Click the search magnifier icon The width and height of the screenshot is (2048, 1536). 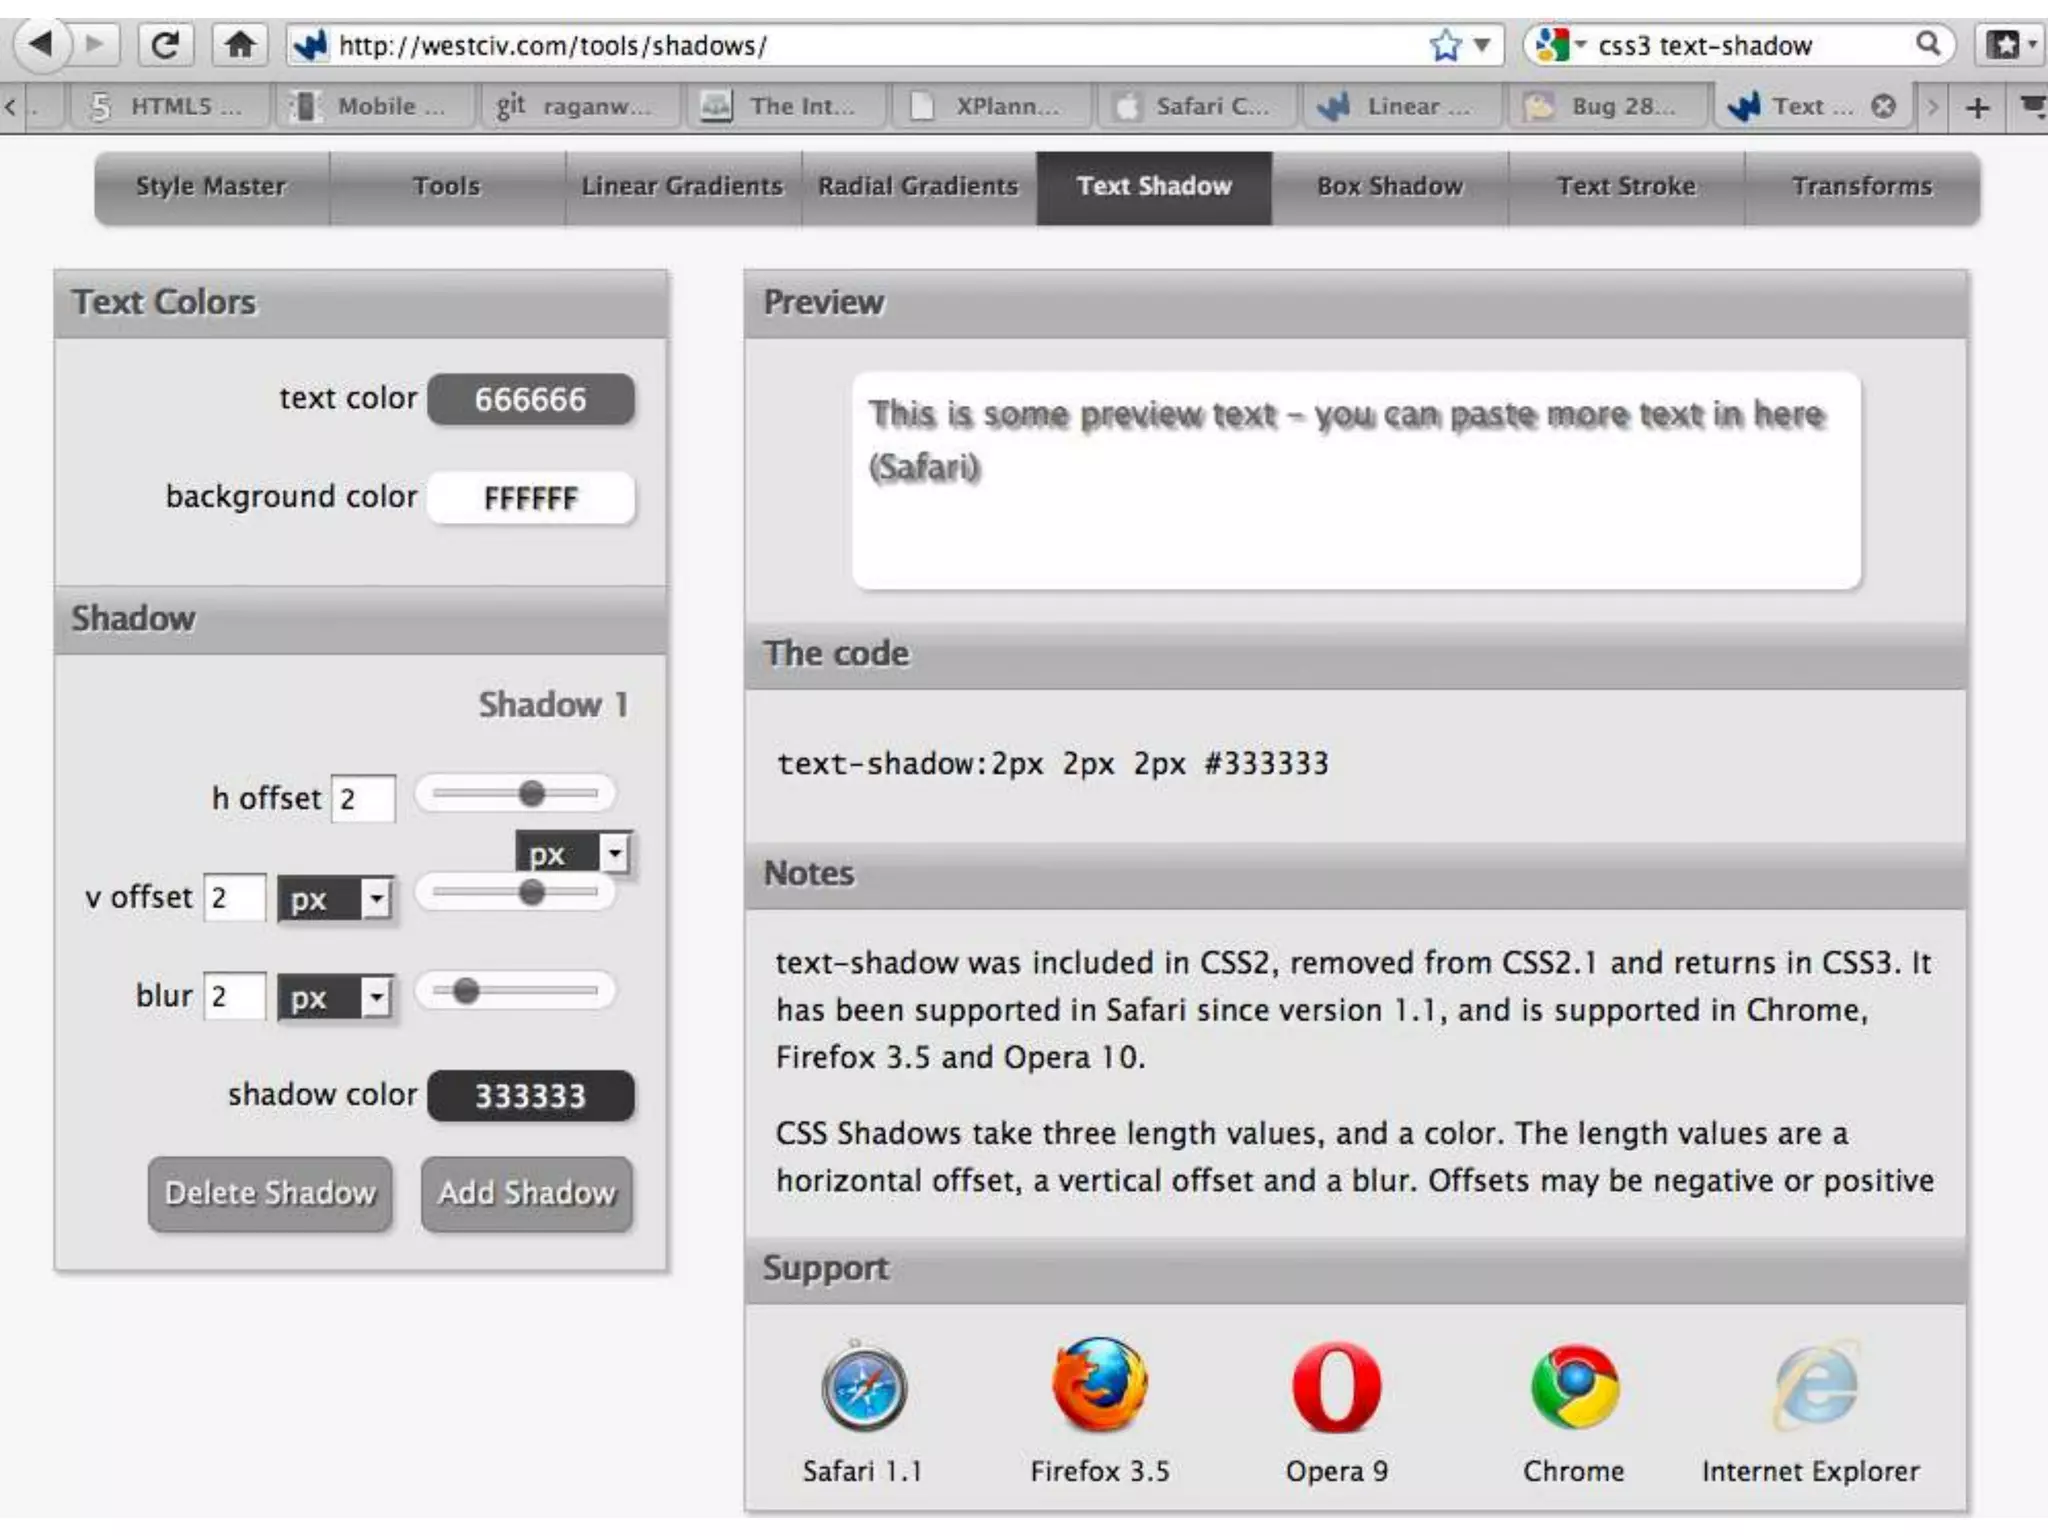coord(1927,44)
